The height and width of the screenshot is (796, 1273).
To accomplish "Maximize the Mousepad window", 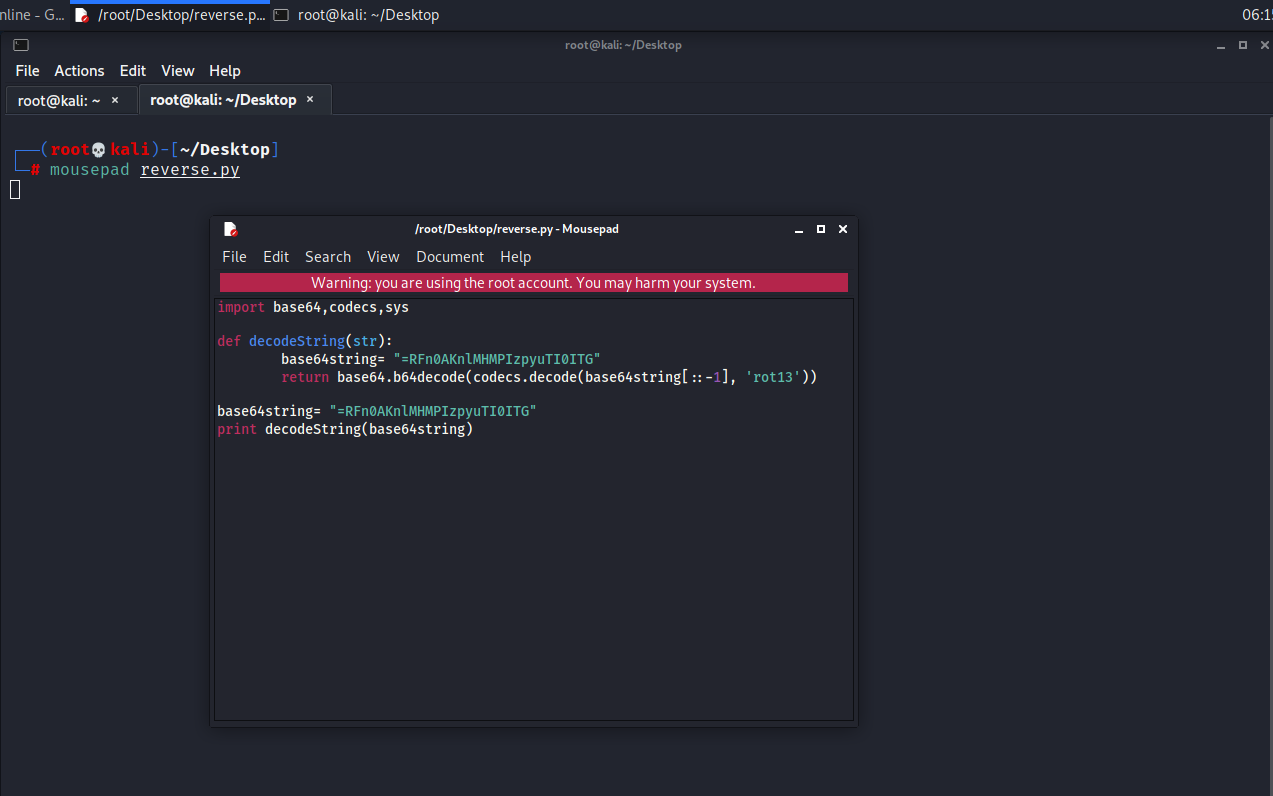I will (821, 229).
